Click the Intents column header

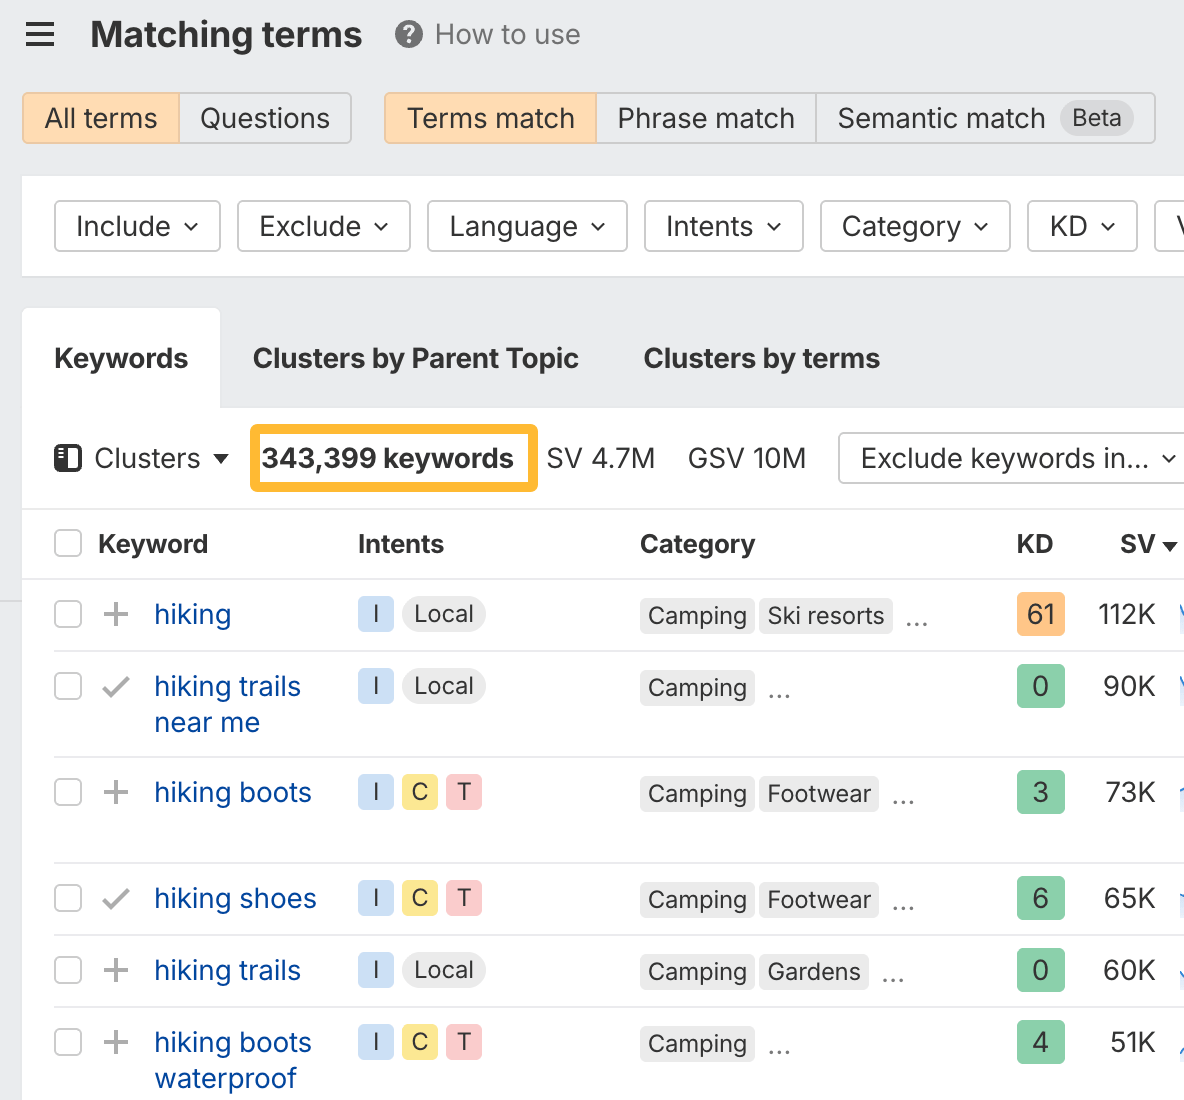[x=400, y=544]
